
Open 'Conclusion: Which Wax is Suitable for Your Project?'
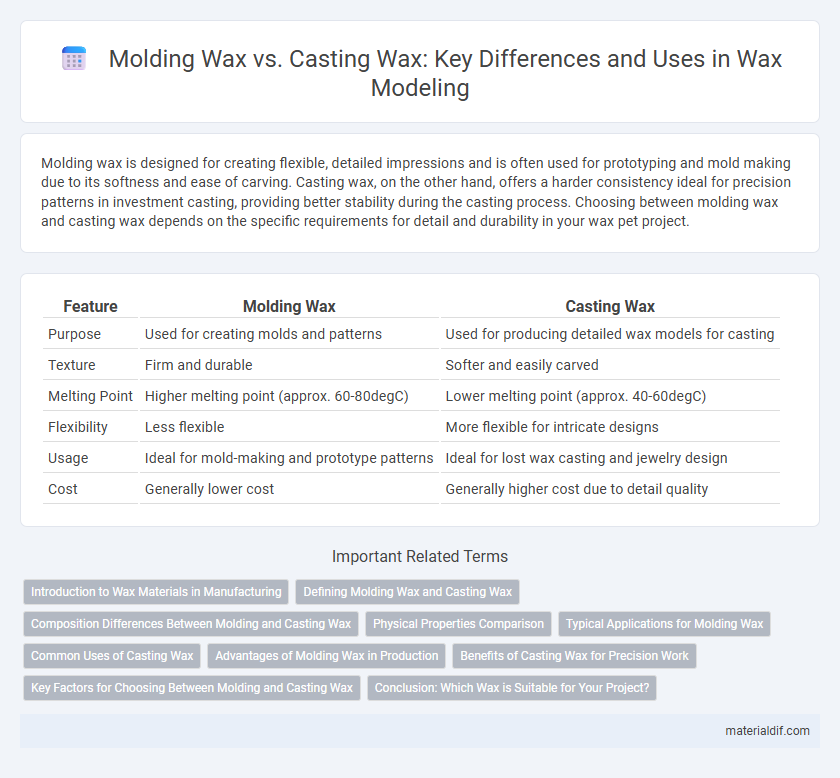point(512,688)
